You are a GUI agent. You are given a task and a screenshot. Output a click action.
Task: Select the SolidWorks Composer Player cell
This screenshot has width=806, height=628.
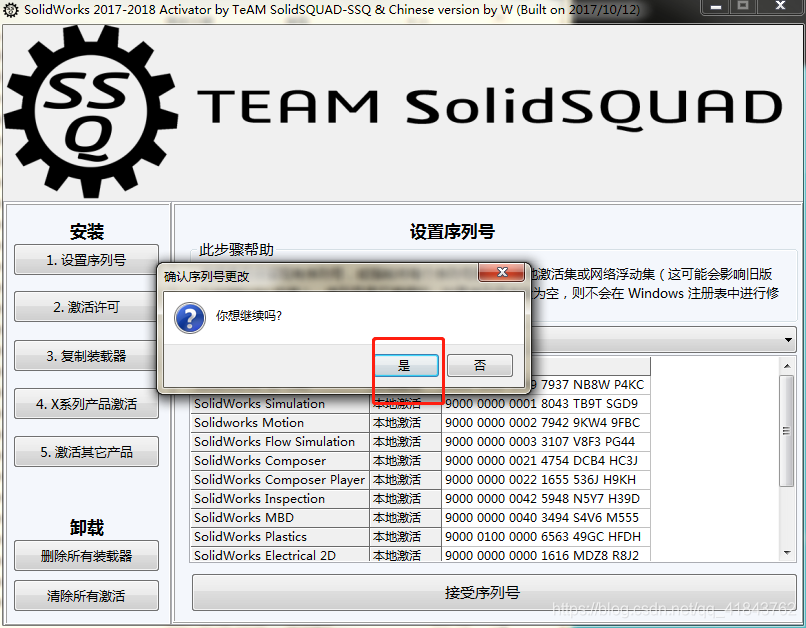coord(280,480)
